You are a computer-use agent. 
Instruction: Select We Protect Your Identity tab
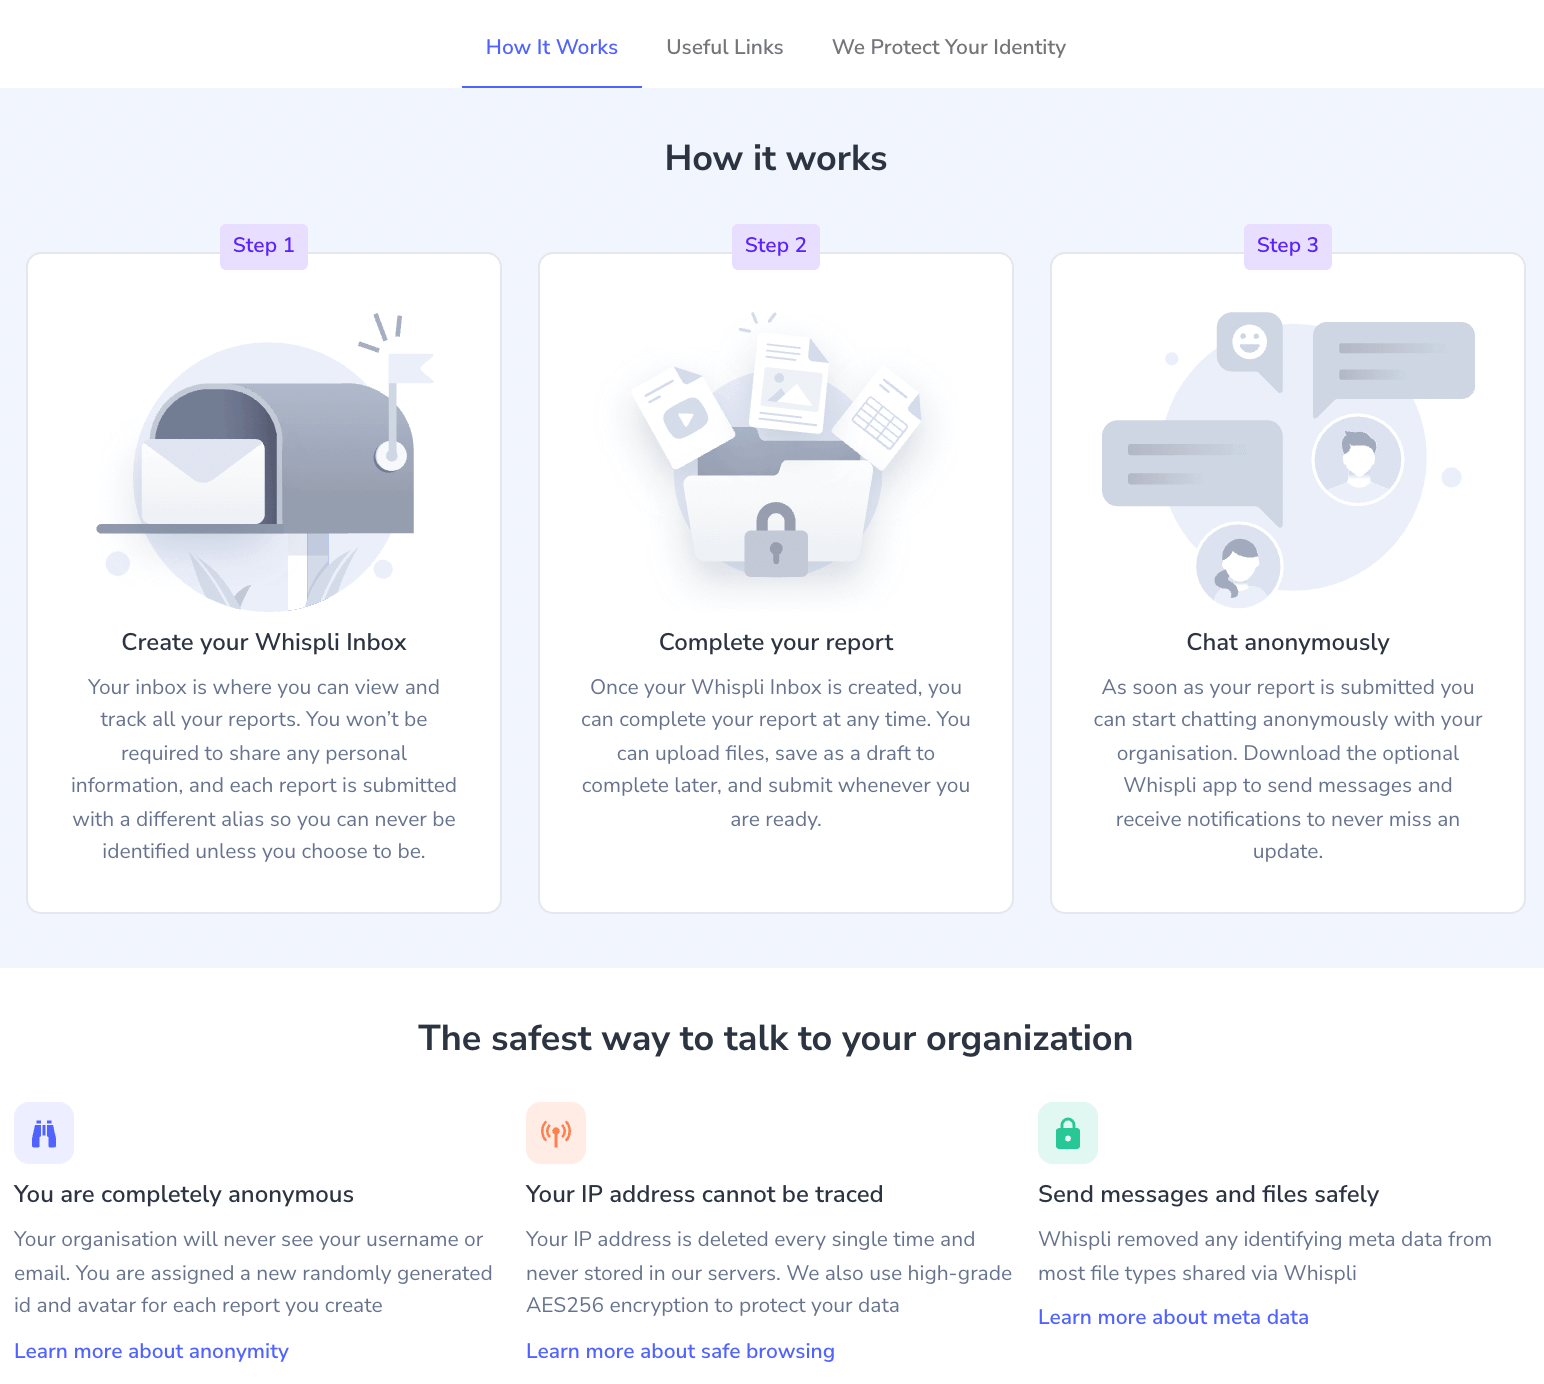(949, 47)
